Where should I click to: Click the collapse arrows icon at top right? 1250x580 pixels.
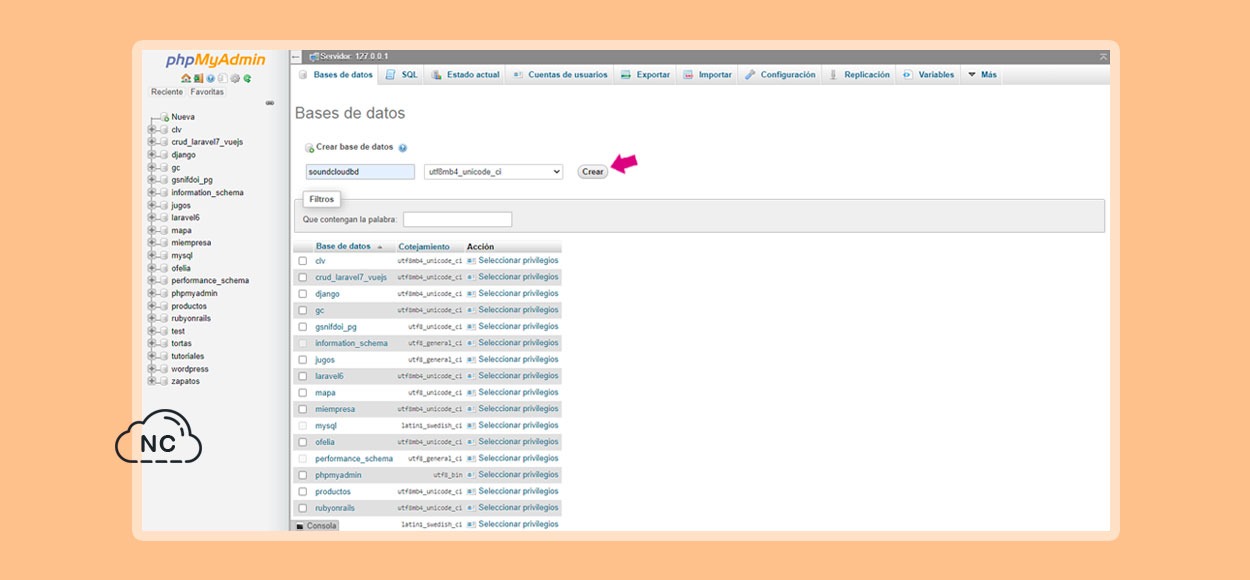1103,57
